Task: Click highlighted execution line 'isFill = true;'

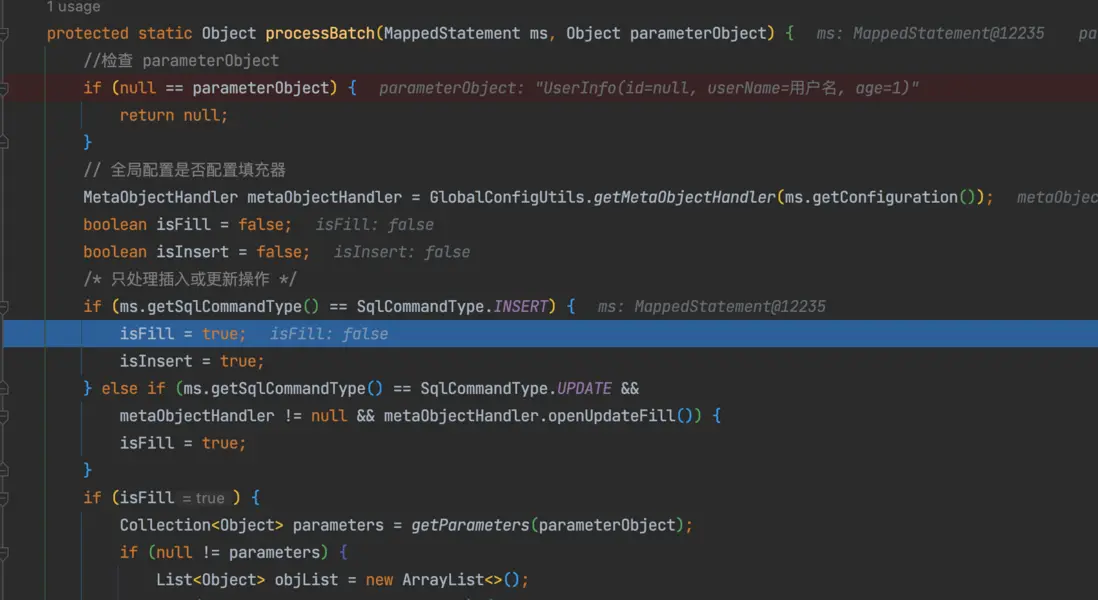Action: 183,334
